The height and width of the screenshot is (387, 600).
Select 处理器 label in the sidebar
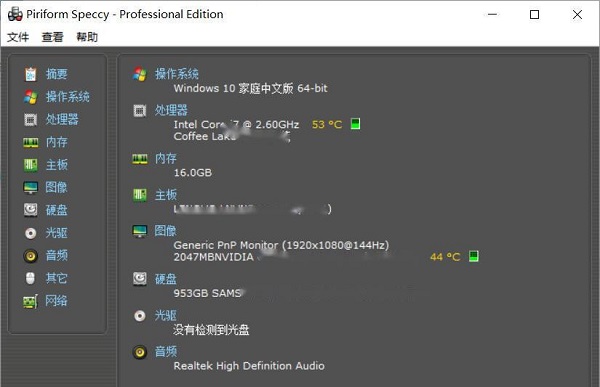[62, 119]
